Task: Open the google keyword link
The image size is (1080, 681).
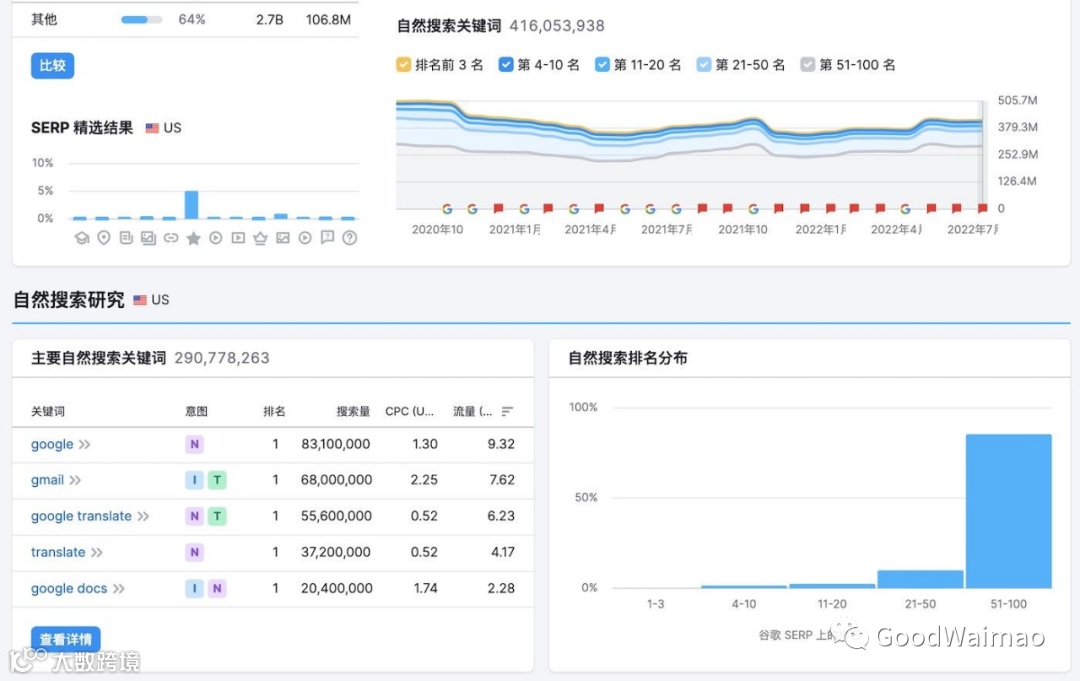Action: coord(52,445)
